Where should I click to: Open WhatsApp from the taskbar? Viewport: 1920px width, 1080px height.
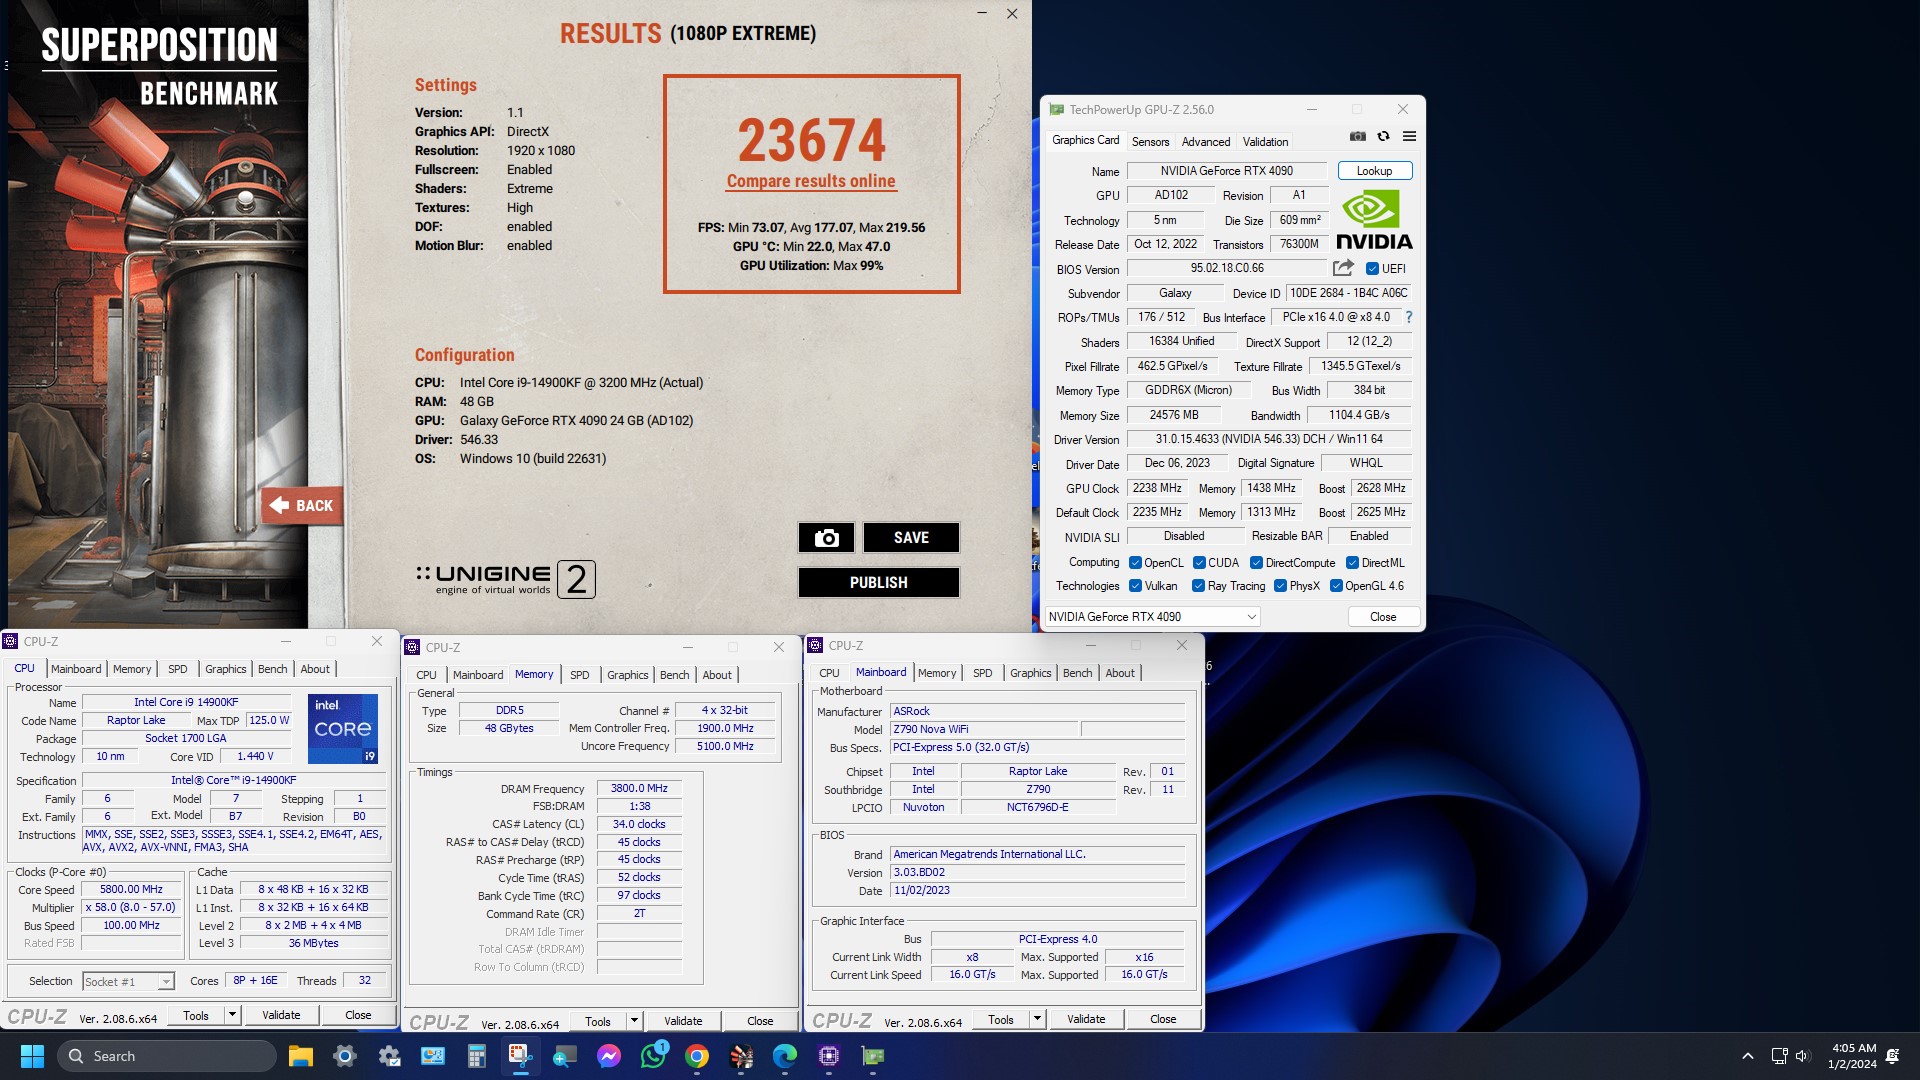tap(653, 1056)
